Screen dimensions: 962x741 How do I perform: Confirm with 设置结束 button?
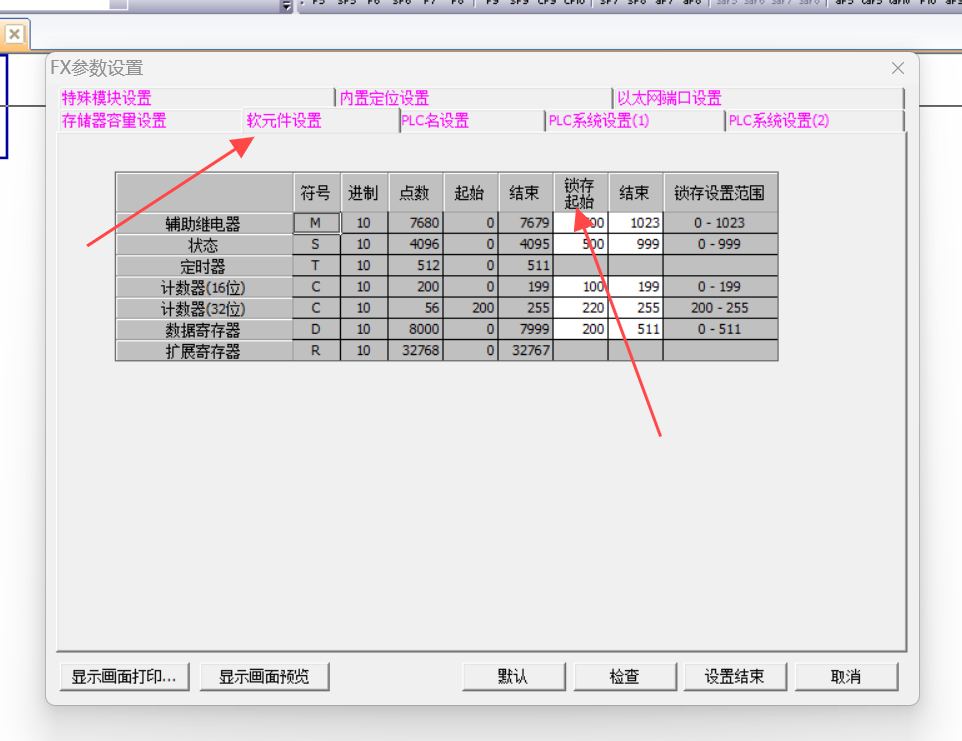[735, 676]
